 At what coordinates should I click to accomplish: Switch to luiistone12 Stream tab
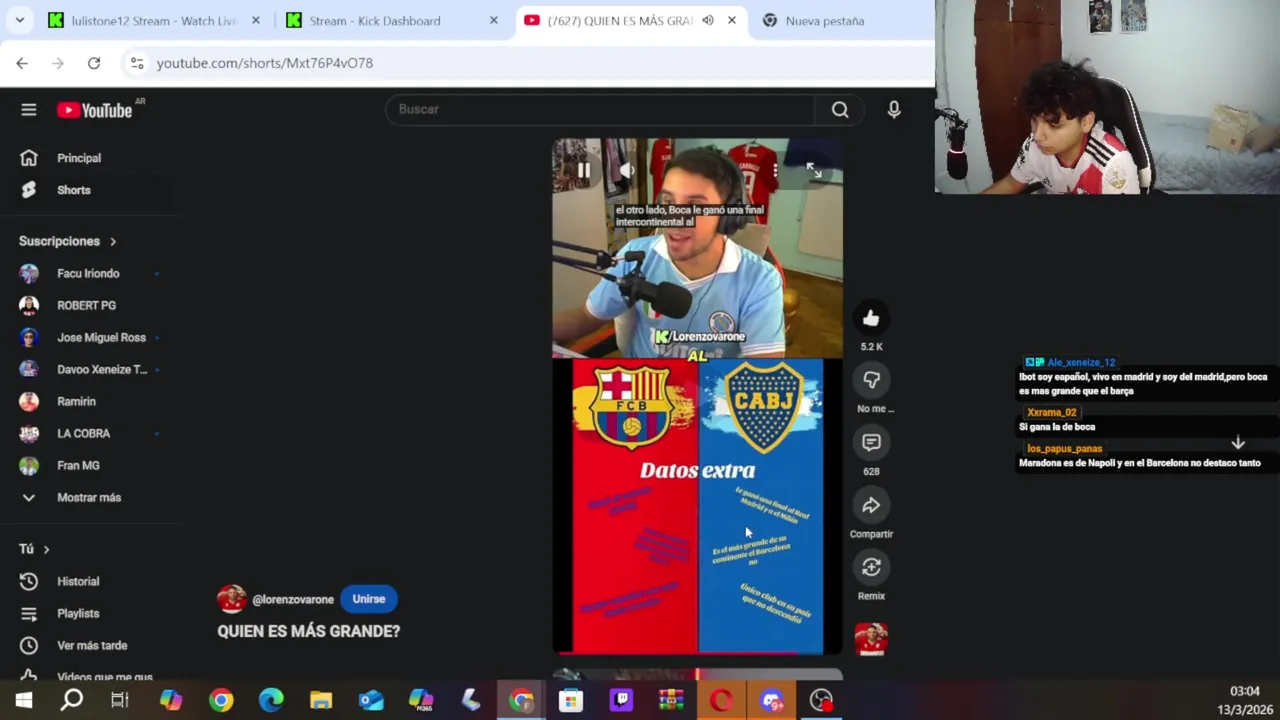click(152, 20)
